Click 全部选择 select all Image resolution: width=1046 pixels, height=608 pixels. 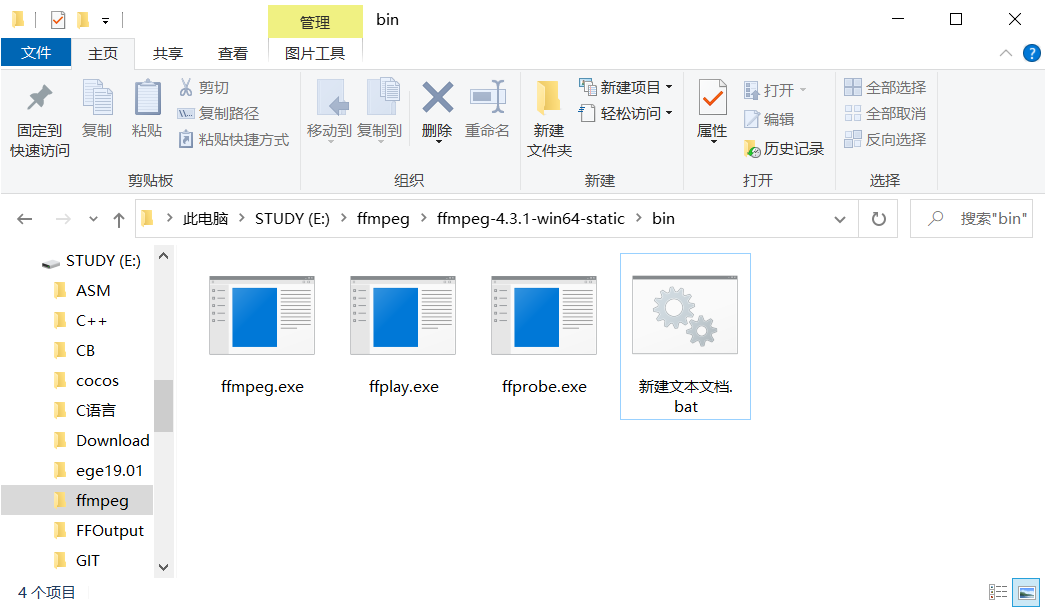[885, 87]
